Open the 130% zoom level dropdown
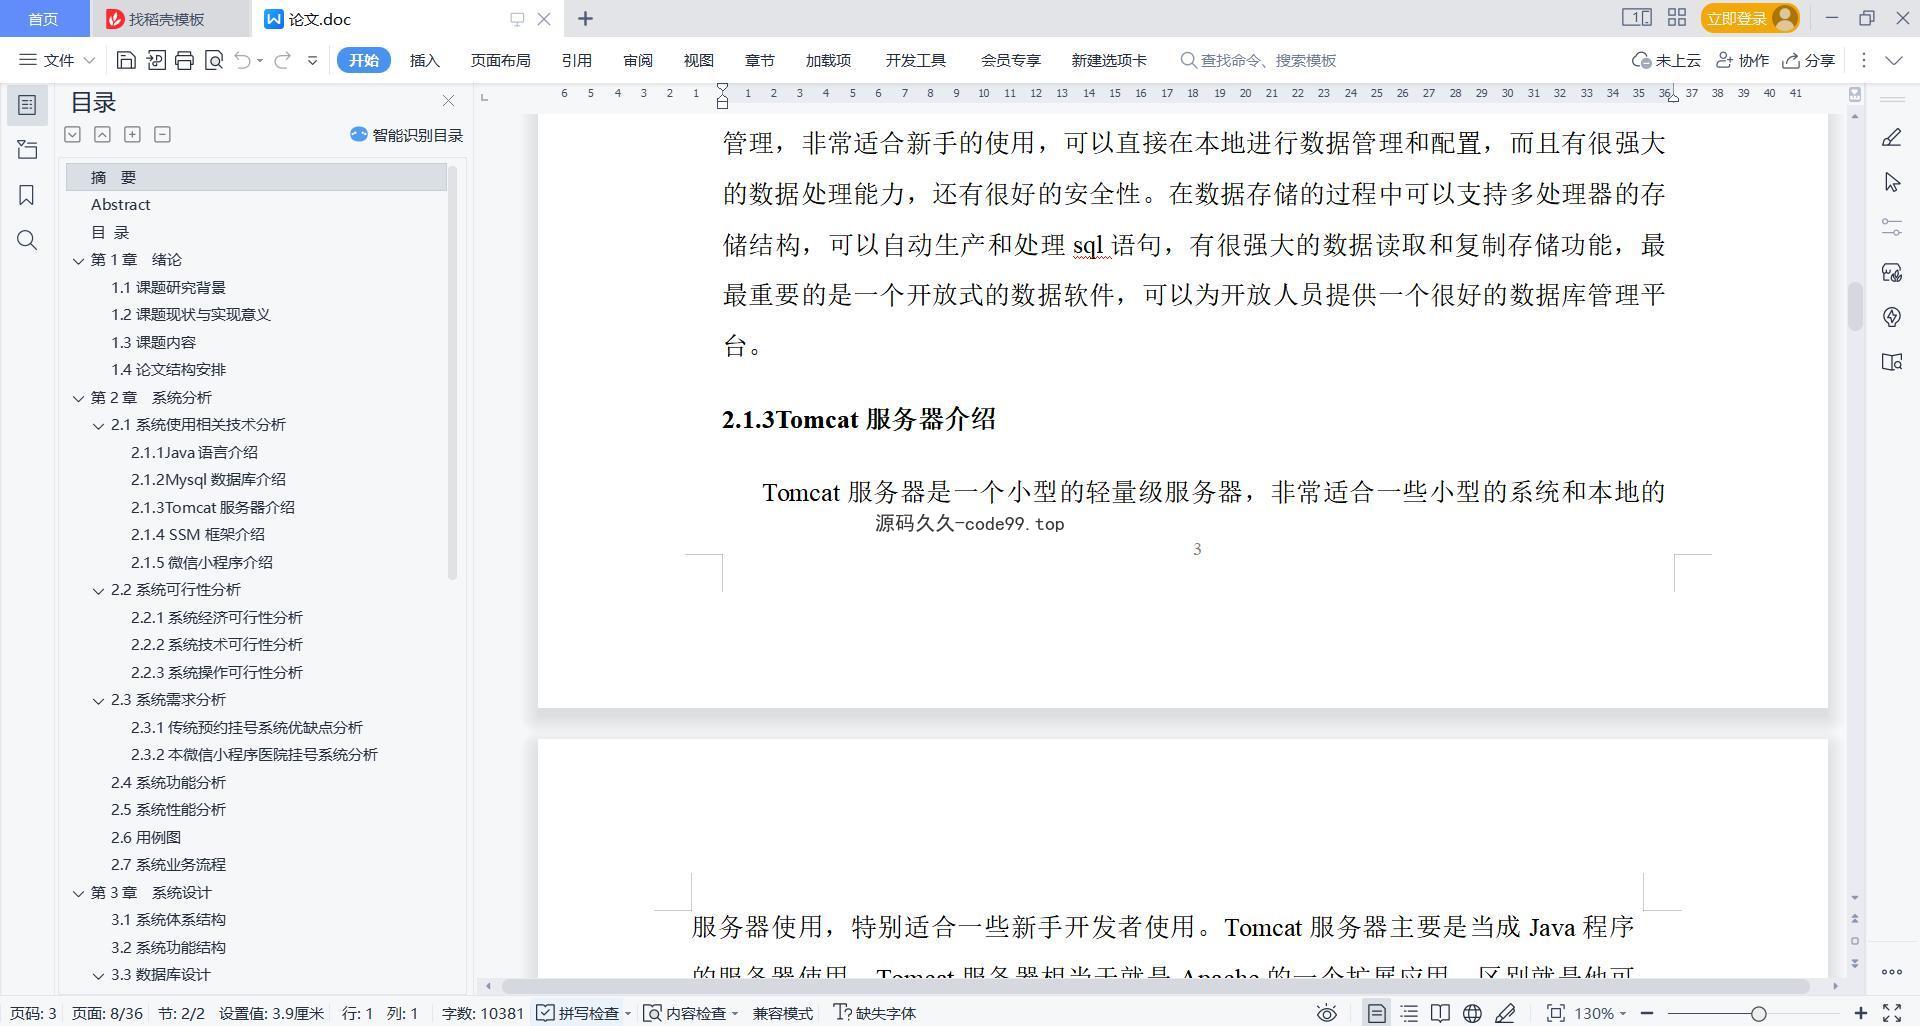1920x1026 pixels. (x=1600, y=1013)
